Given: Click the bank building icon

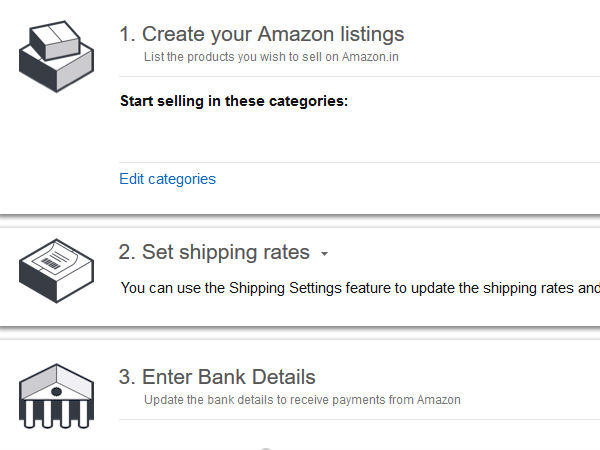Looking at the screenshot, I should [x=56, y=395].
